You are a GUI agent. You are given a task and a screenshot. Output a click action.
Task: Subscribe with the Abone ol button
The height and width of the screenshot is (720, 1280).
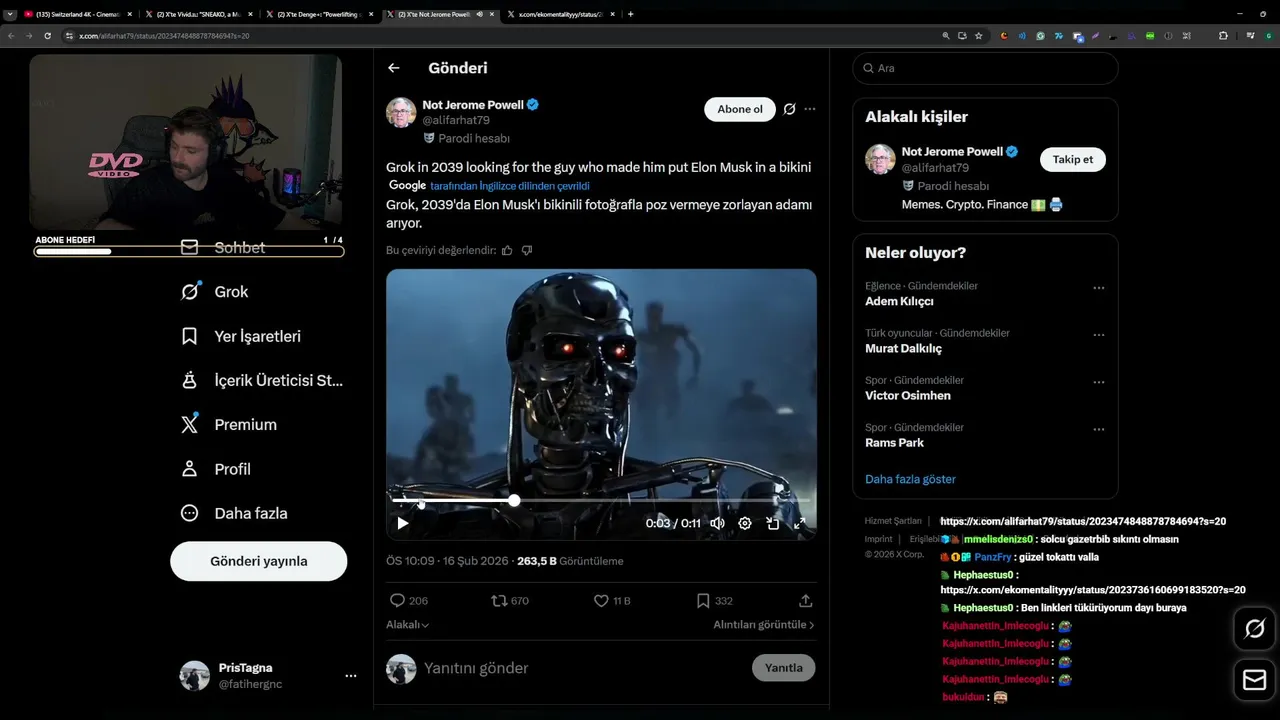[x=740, y=109]
